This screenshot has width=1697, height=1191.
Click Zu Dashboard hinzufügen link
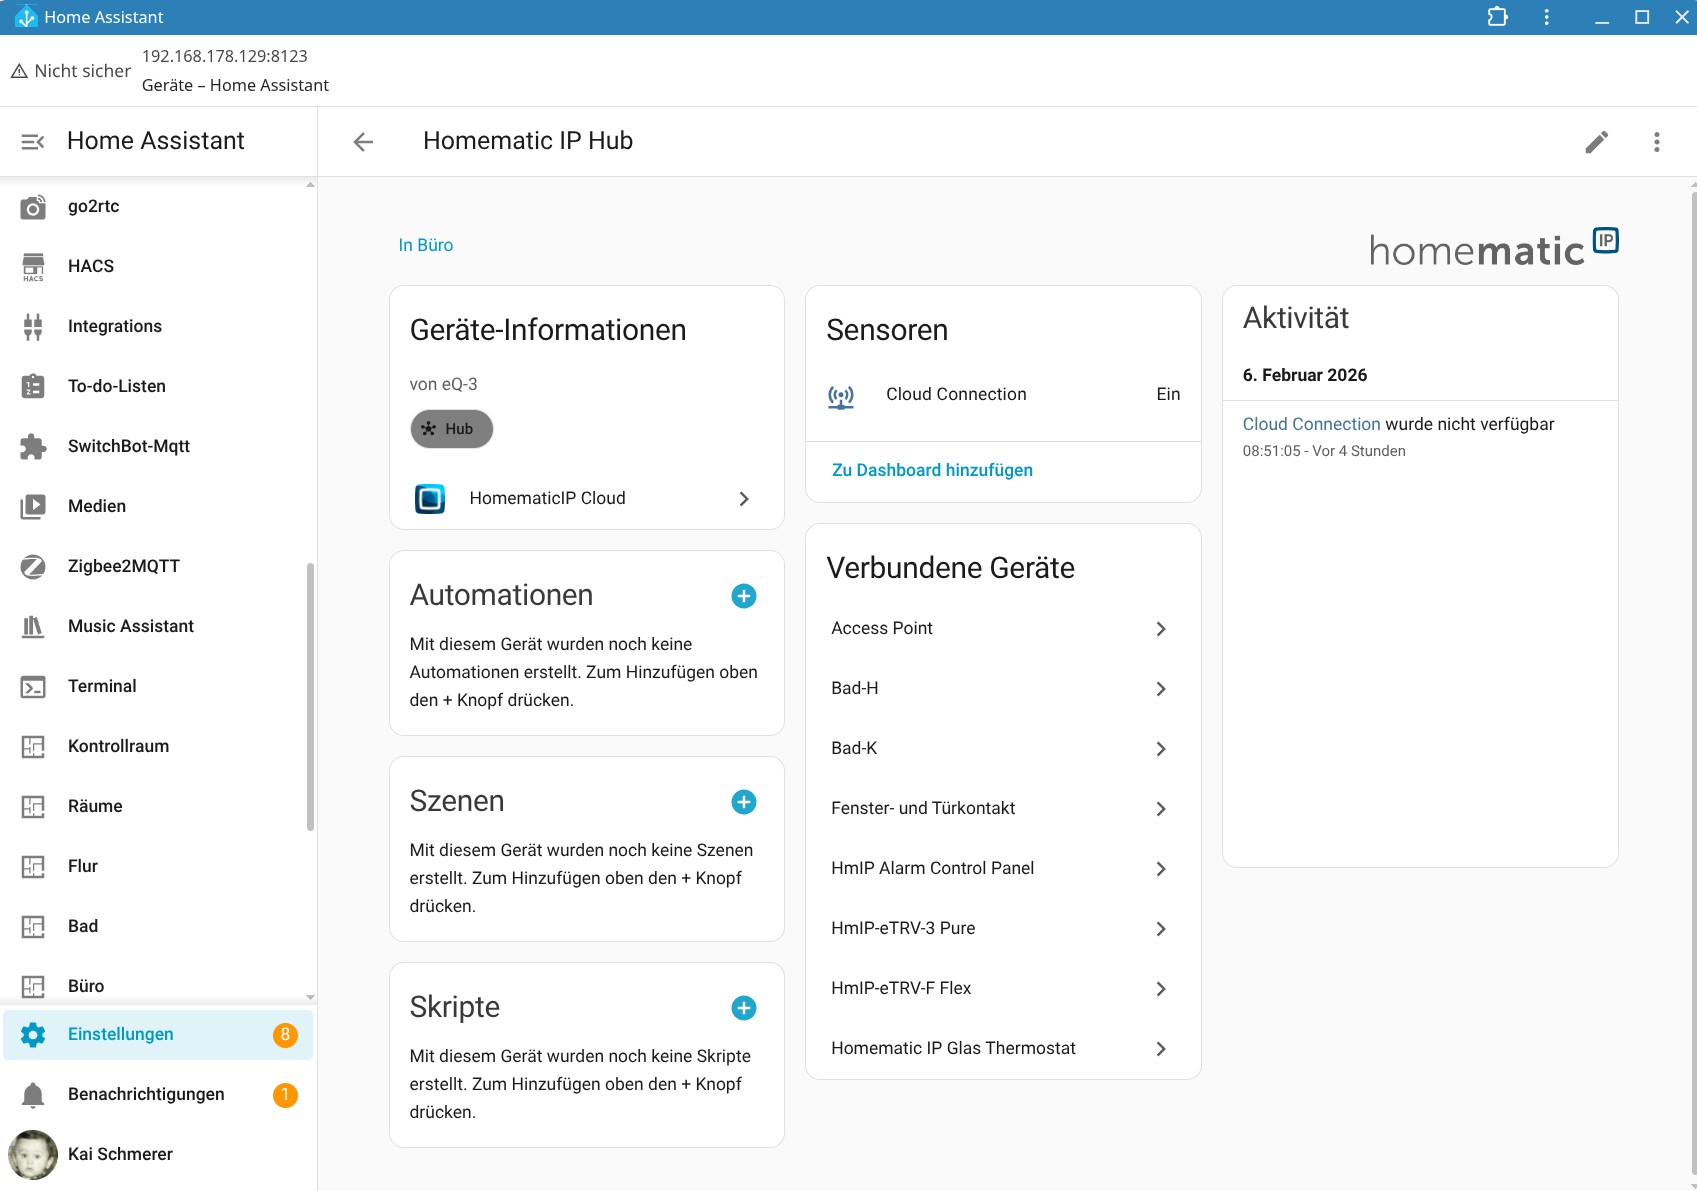[932, 470]
